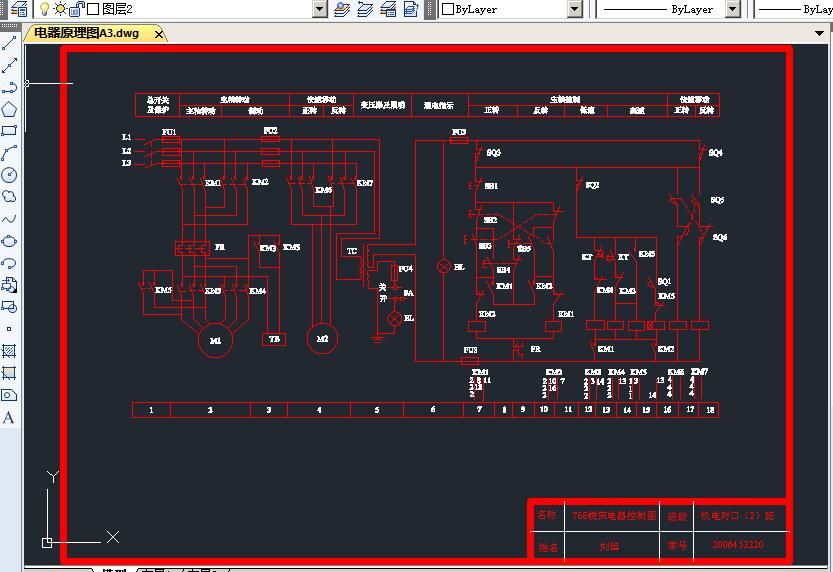The width and height of the screenshot is (833, 572).
Task: Toggle the layer lock padlock
Action: click(x=78, y=8)
